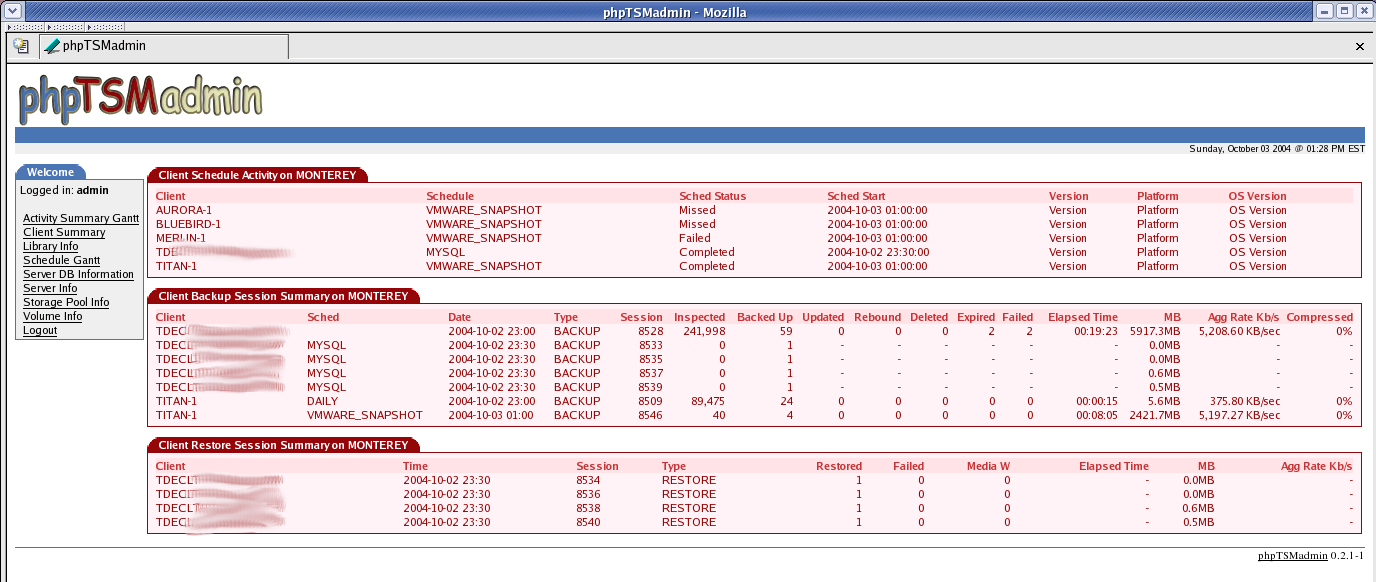Close the current browser tab

coord(1359,47)
